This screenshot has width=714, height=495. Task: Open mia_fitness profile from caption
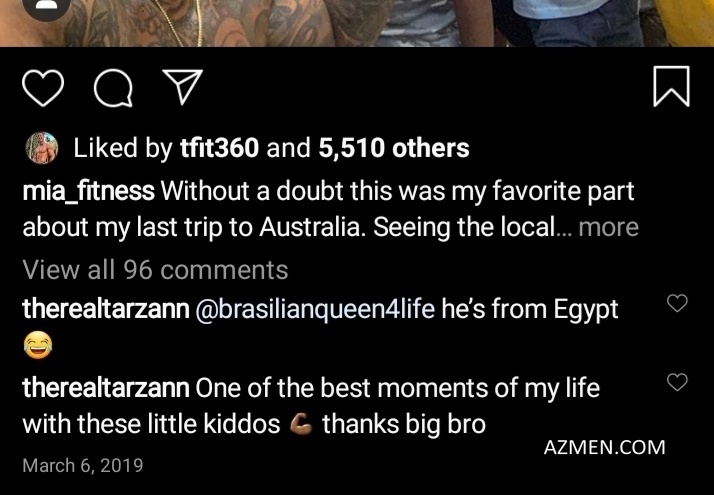click(x=88, y=191)
